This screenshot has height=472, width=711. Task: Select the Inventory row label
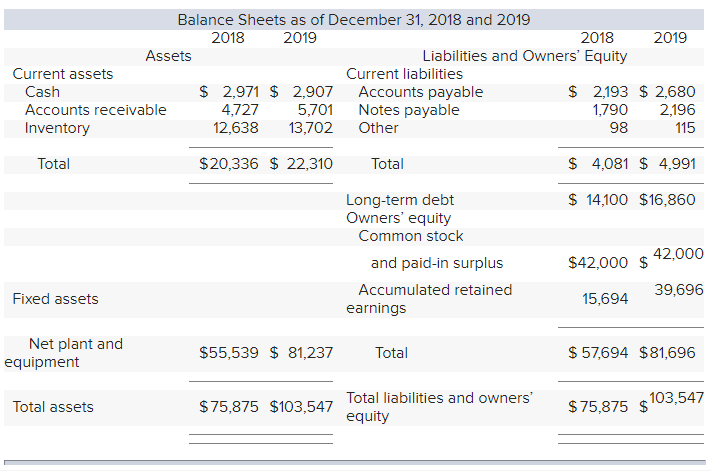coord(57,128)
